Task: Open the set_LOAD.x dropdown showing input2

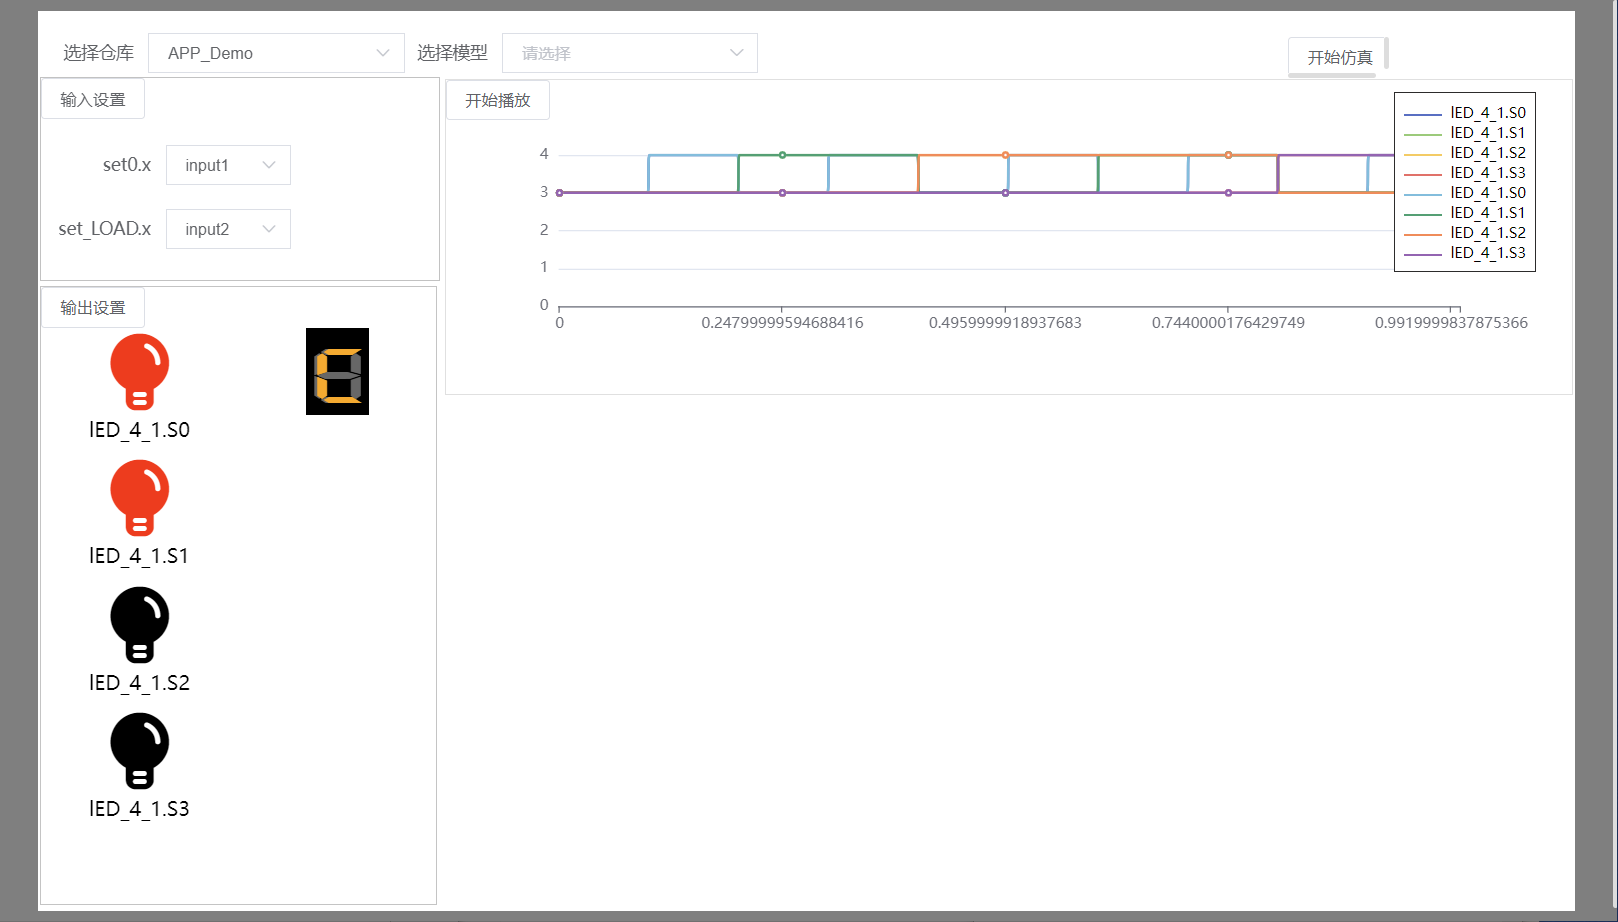Action: pos(228,229)
